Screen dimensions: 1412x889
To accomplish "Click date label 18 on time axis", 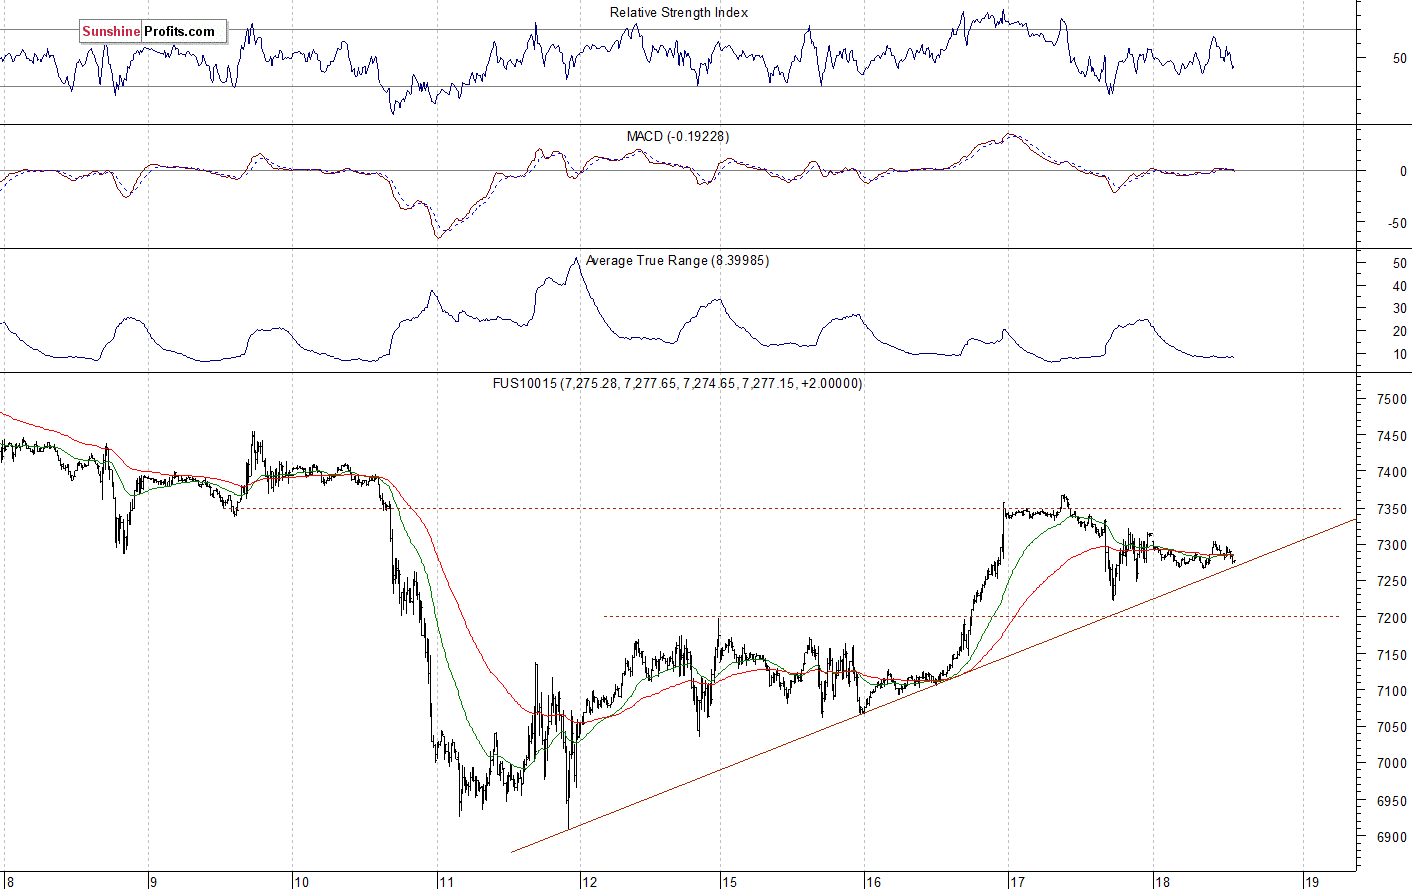I will (x=1162, y=882).
